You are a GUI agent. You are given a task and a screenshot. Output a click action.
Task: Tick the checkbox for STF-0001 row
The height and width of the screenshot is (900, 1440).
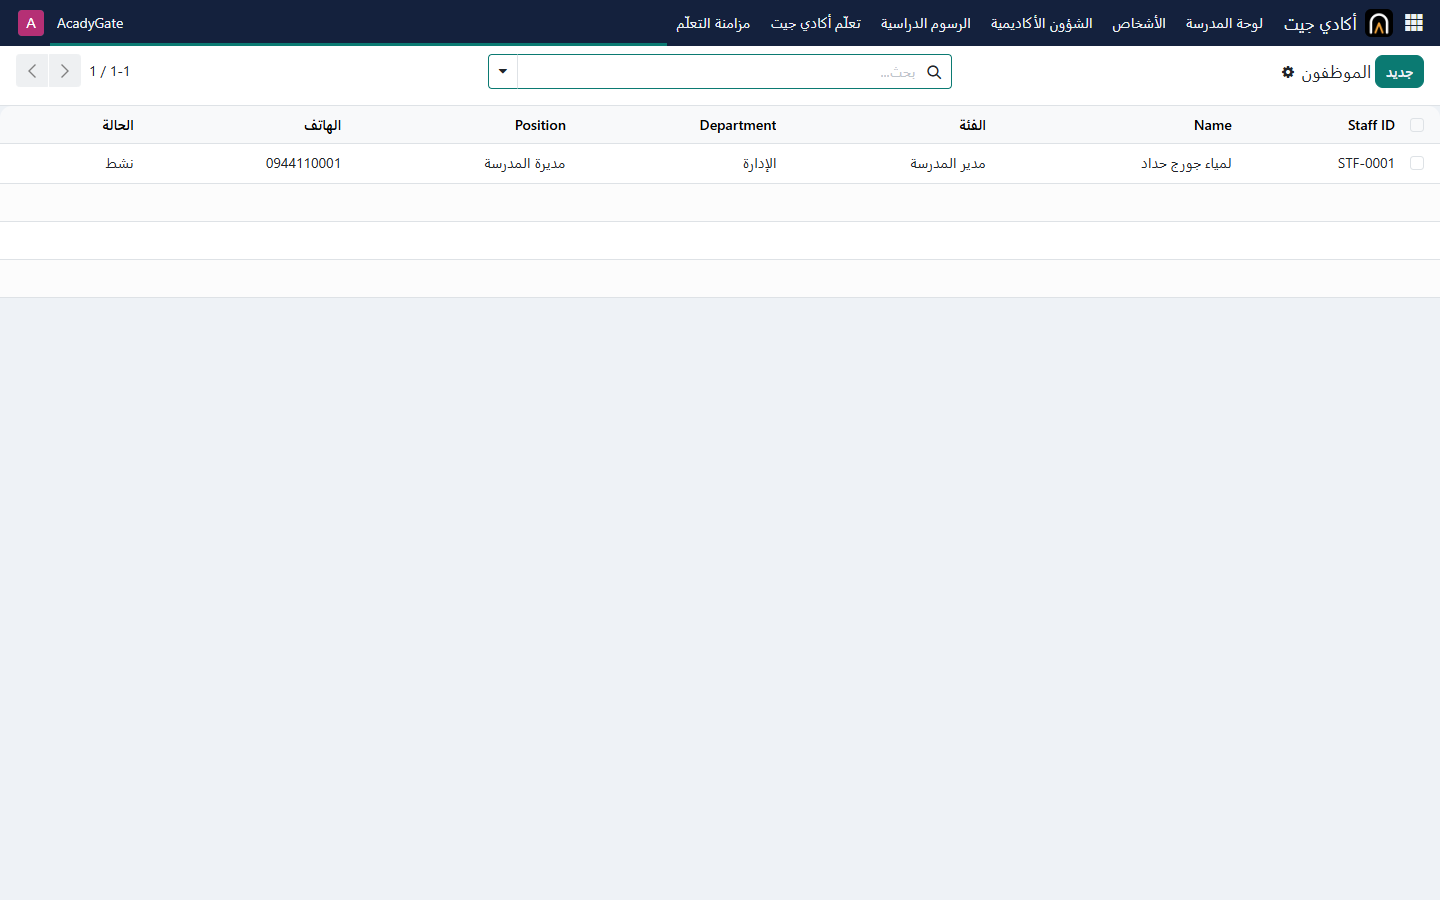[1417, 163]
